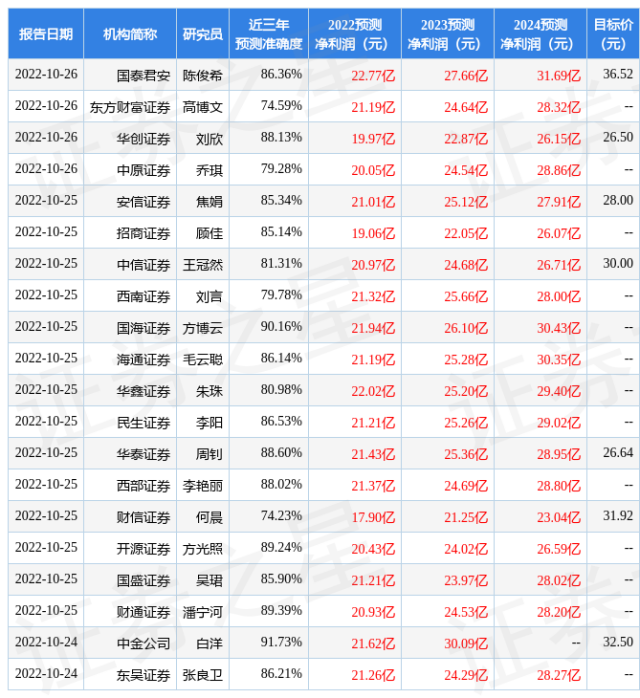Click the 研究员 column header
640x698 pixels.
[203, 34]
